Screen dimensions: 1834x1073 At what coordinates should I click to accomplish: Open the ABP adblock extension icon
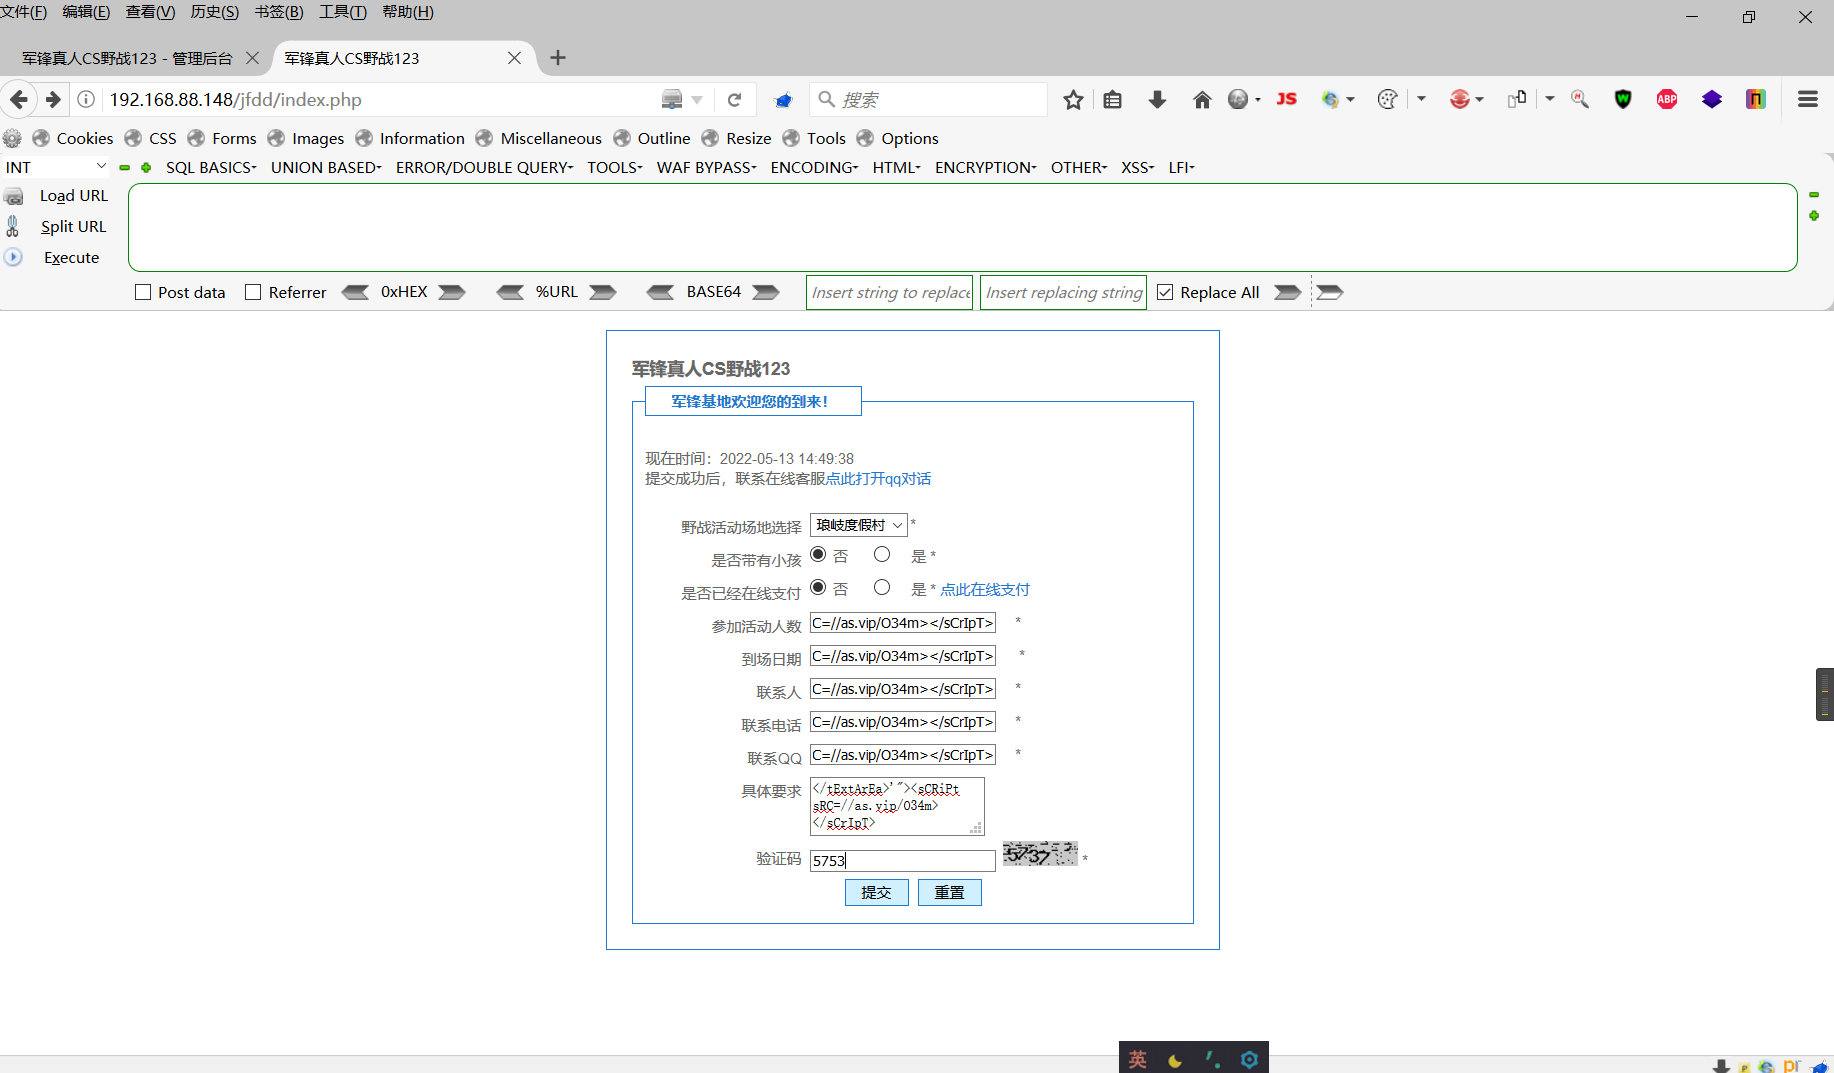[1667, 99]
